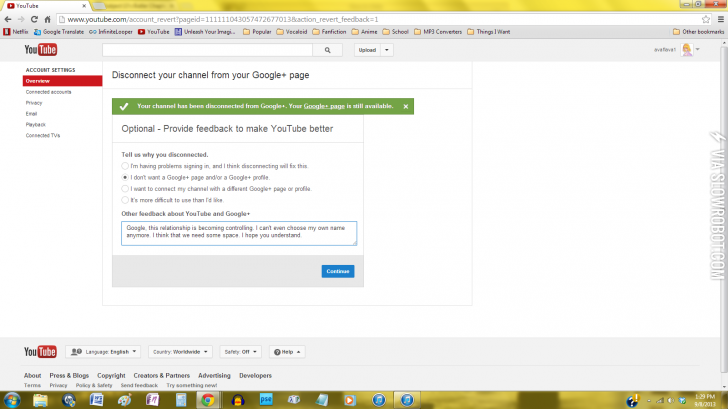Open Email settings in sidebar
Image resolution: width=728 pixels, height=409 pixels.
31,114
